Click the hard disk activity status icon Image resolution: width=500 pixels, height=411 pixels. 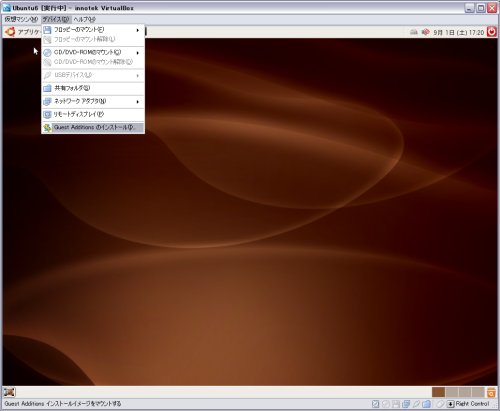coord(375,404)
